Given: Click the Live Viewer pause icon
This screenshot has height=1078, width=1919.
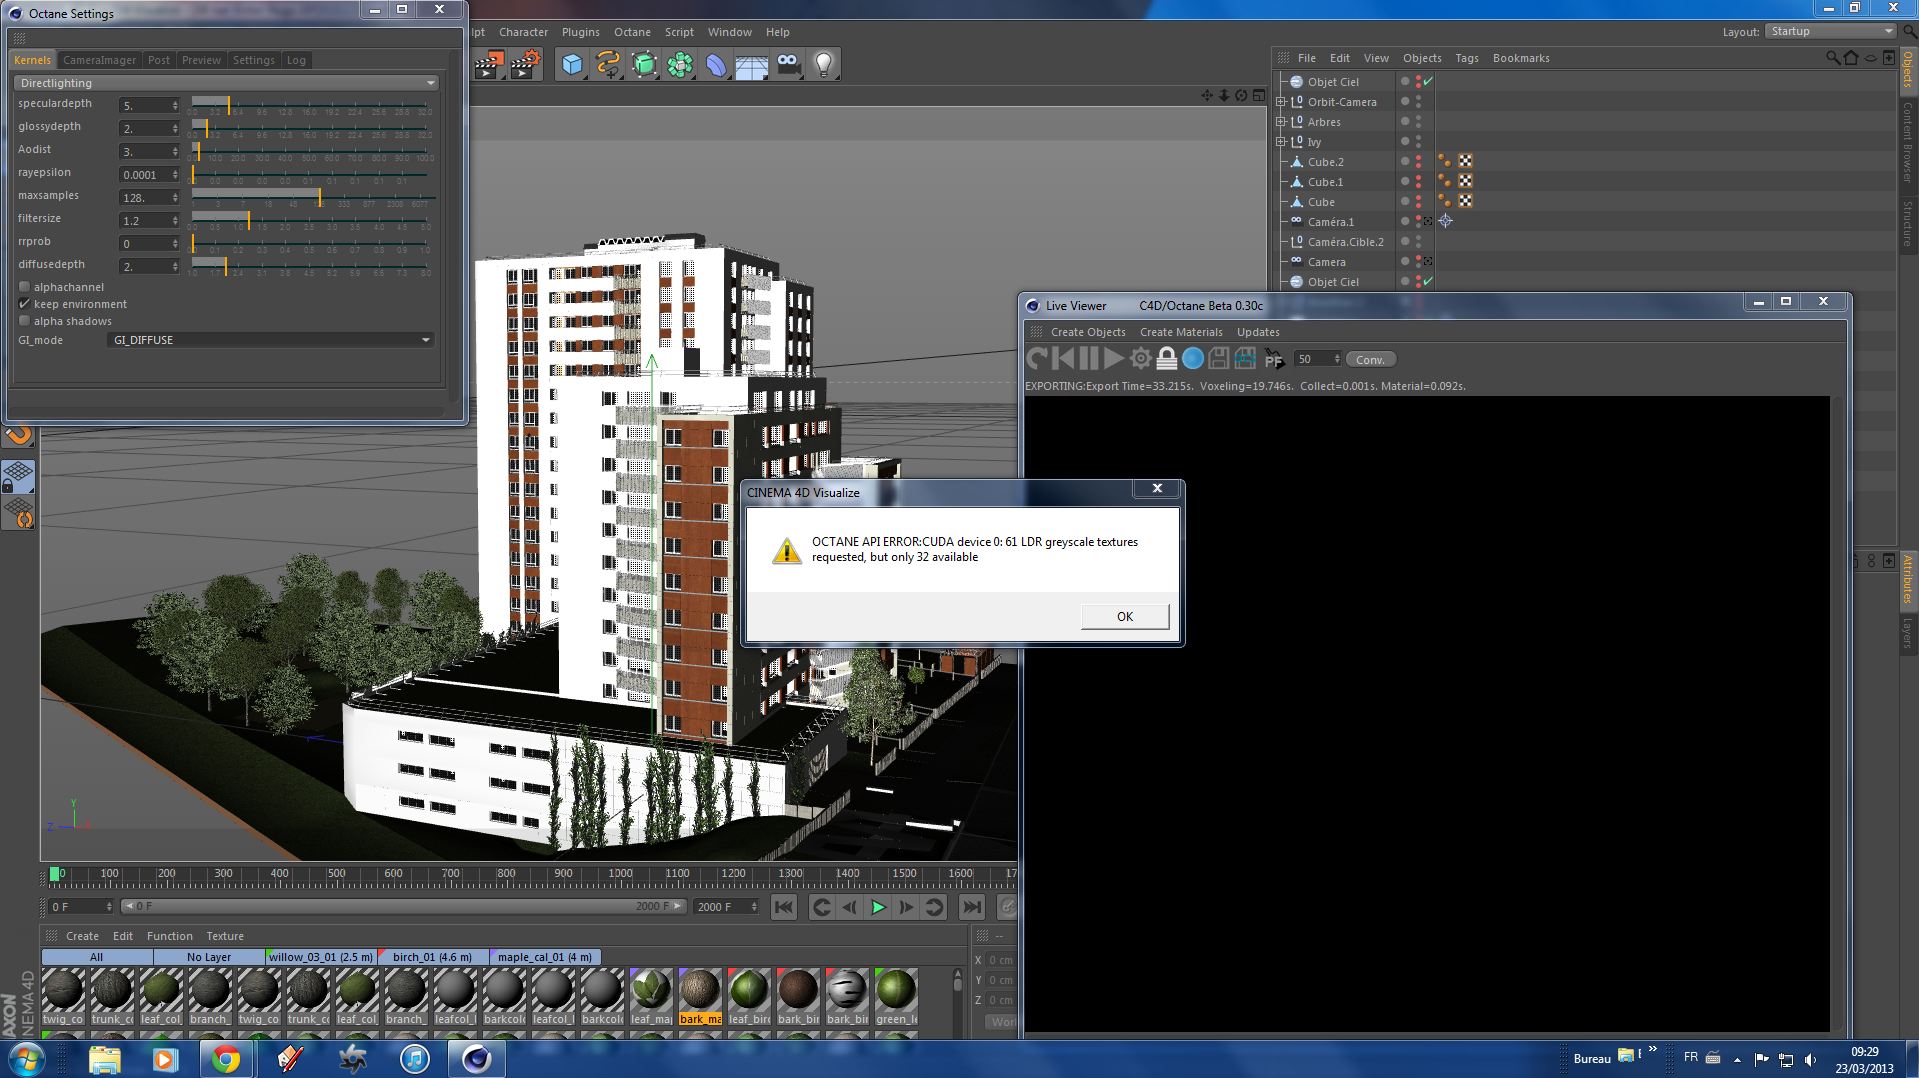Looking at the screenshot, I should (1089, 358).
